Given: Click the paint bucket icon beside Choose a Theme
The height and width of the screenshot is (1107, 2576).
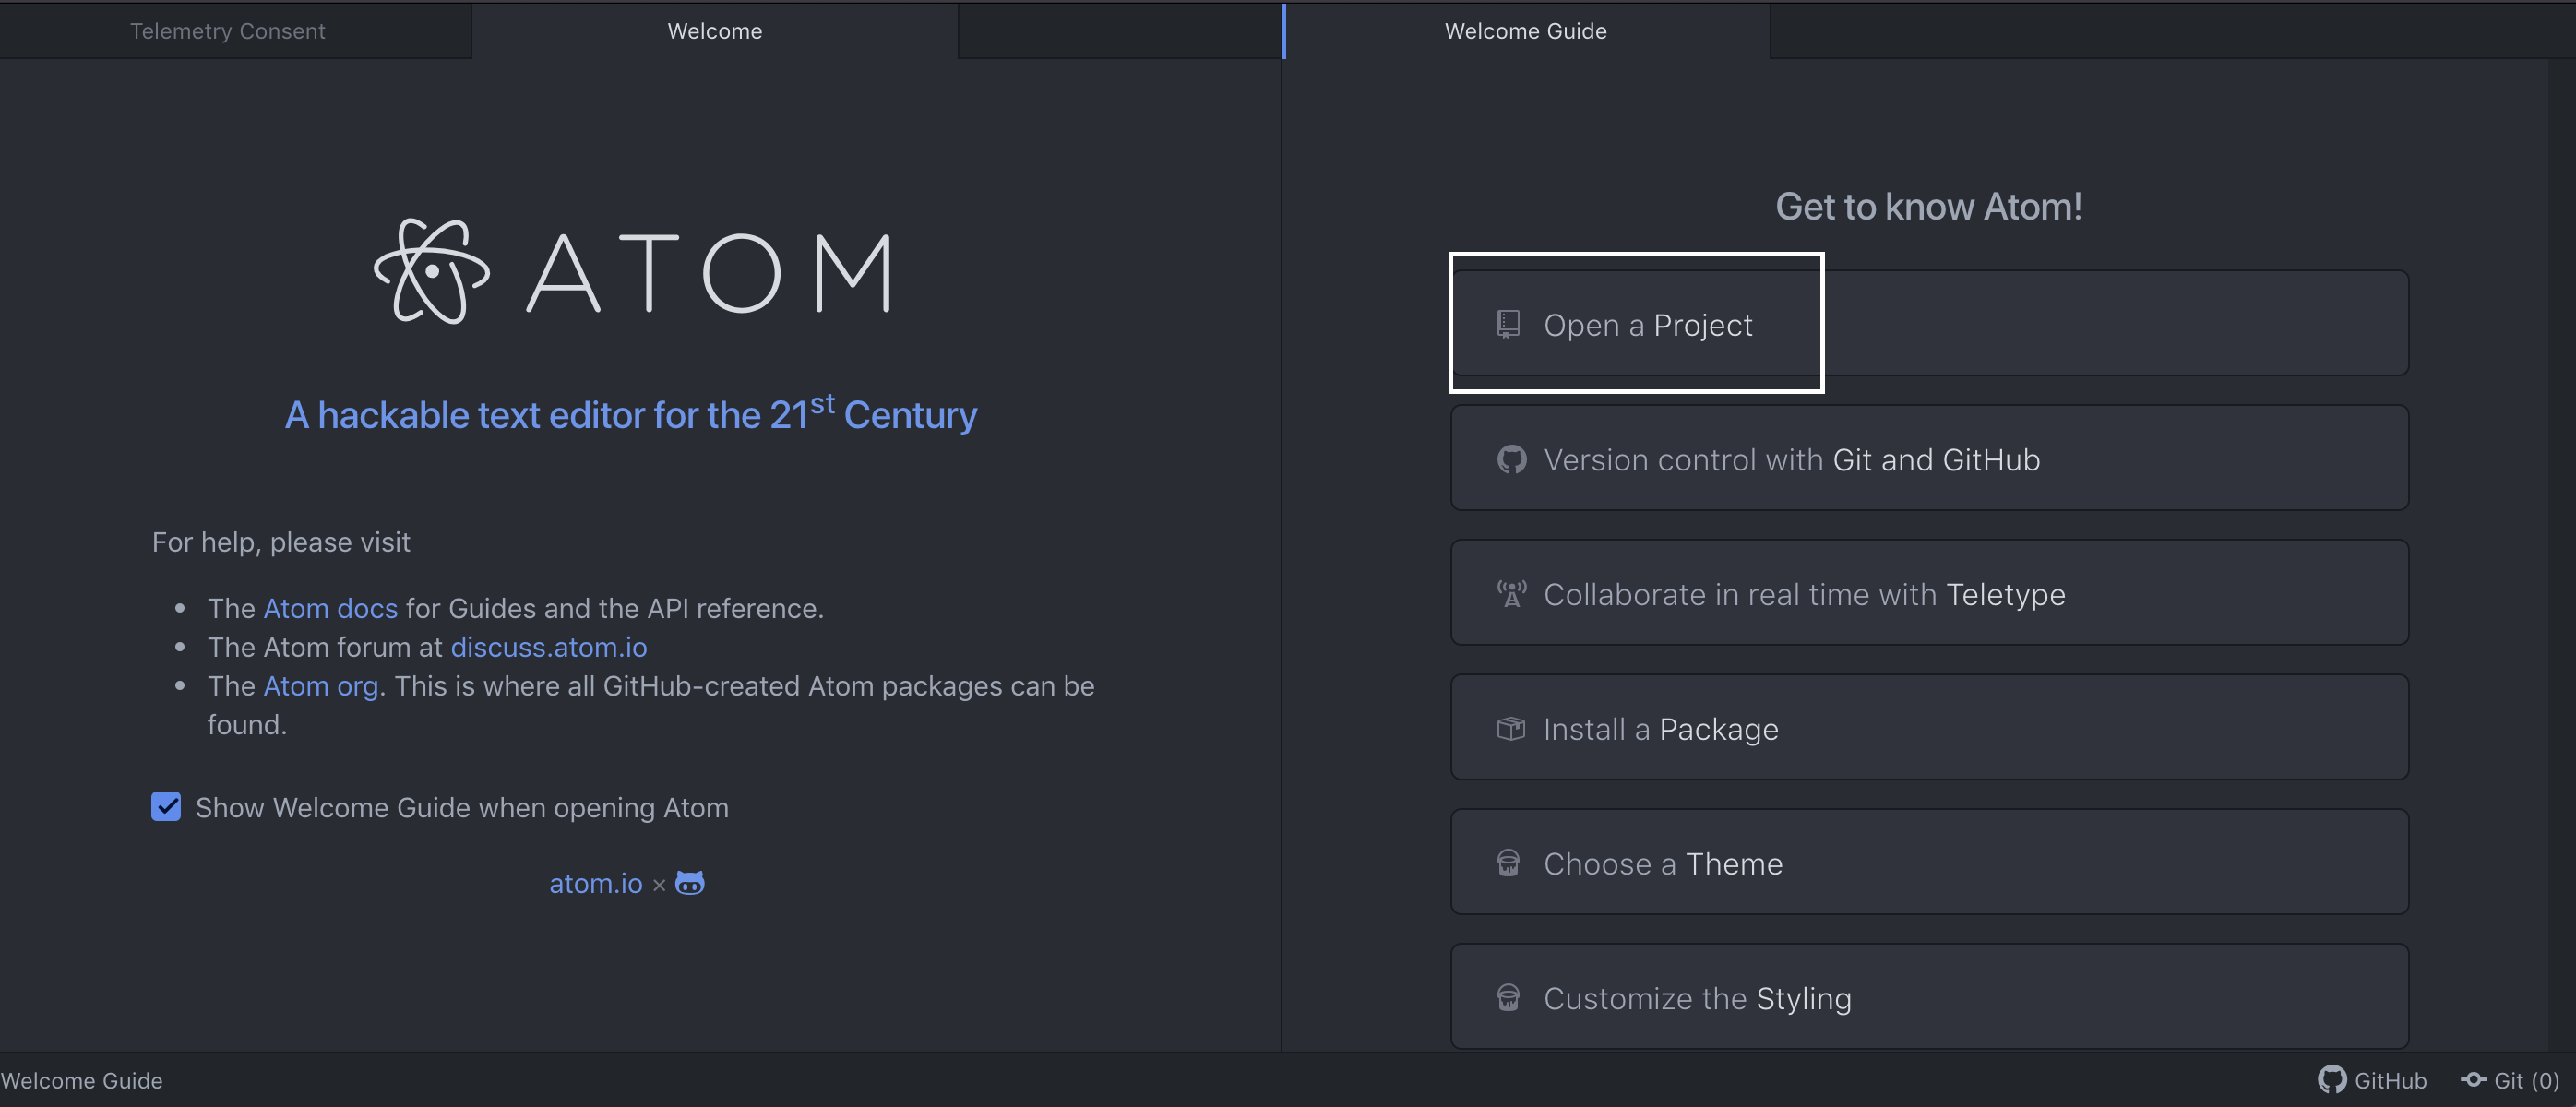Looking at the screenshot, I should [x=1508, y=863].
